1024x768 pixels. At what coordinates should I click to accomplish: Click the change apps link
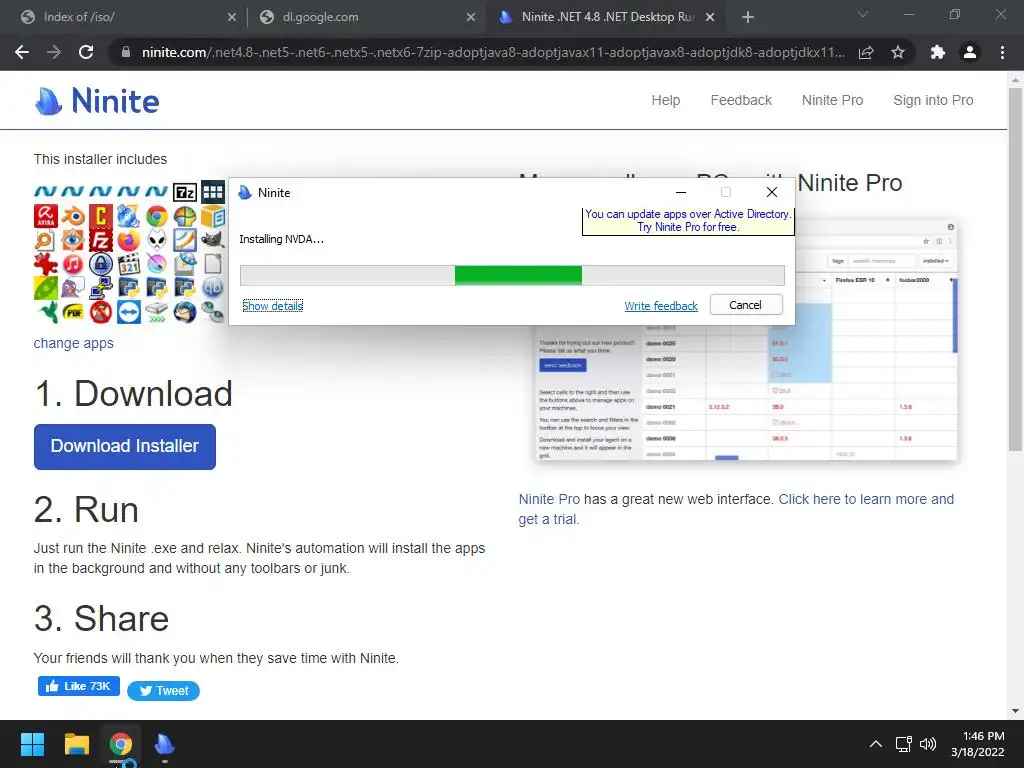coord(74,343)
